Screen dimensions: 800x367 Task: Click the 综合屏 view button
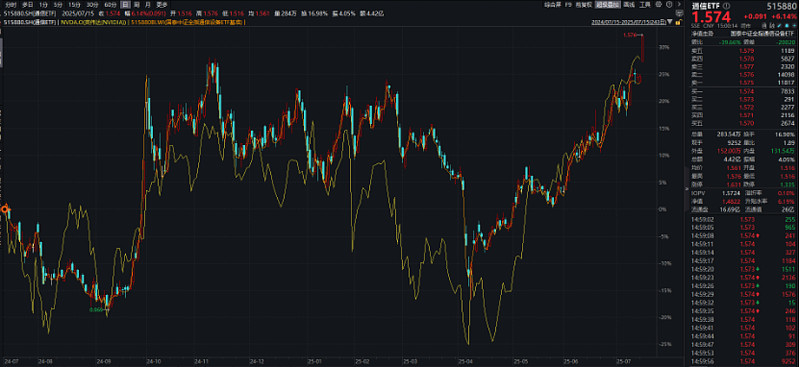(553, 4)
